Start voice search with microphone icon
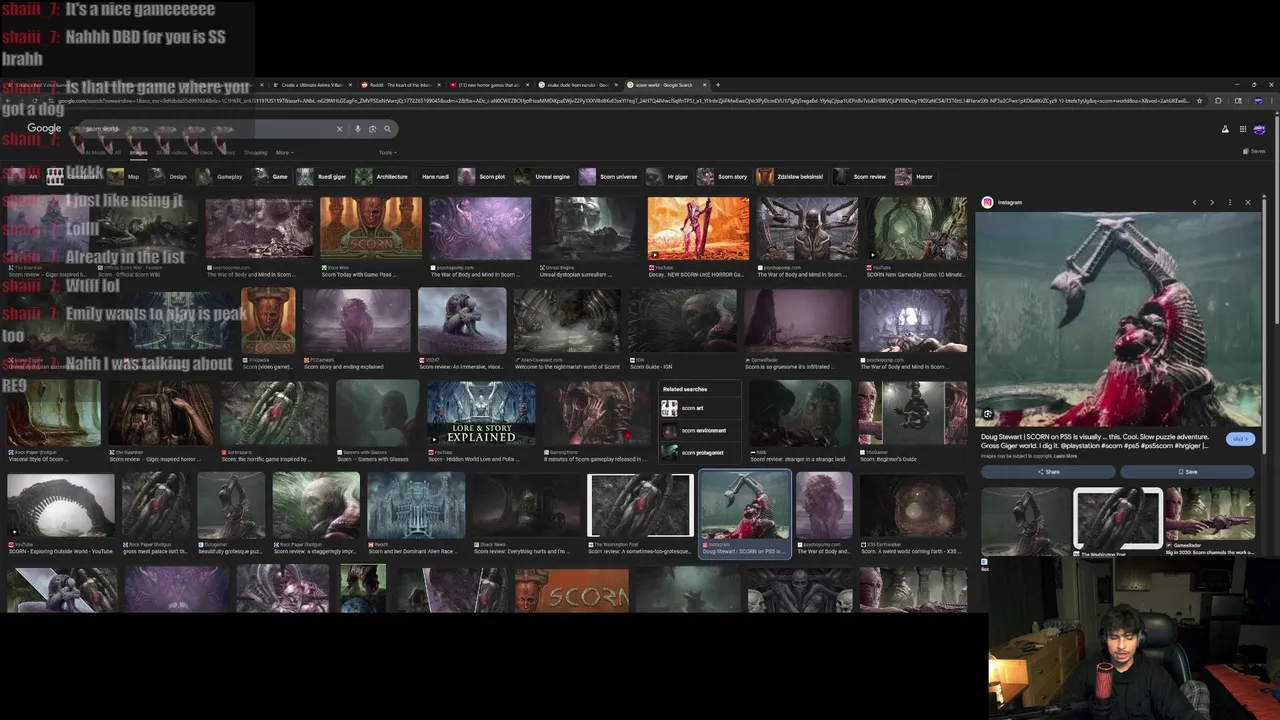This screenshot has height=720, width=1280. 357,129
